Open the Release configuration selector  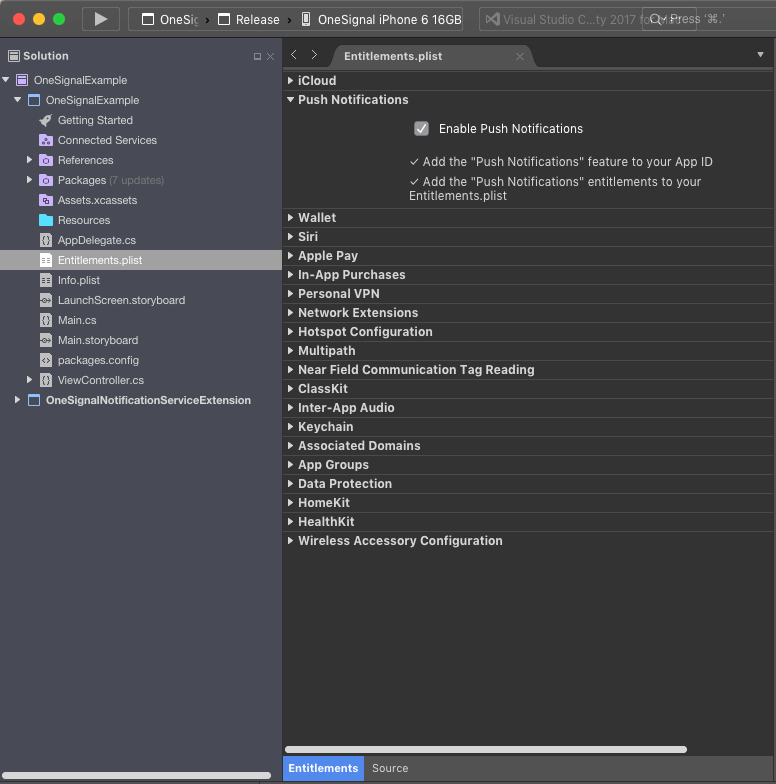pos(249,20)
